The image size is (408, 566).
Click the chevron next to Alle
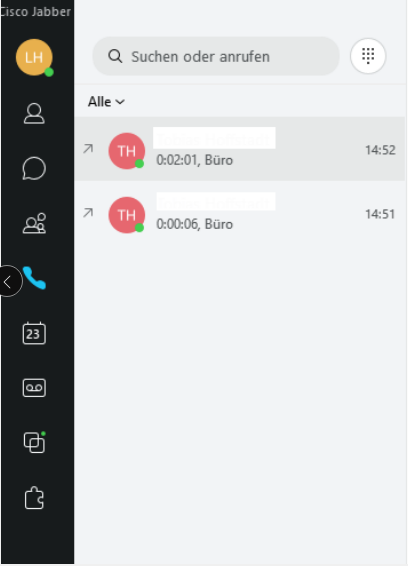click(x=120, y=102)
